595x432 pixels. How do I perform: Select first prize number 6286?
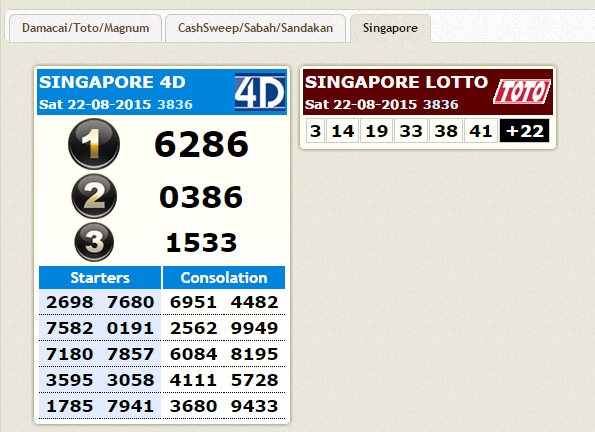pyautogui.click(x=201, y=144)
